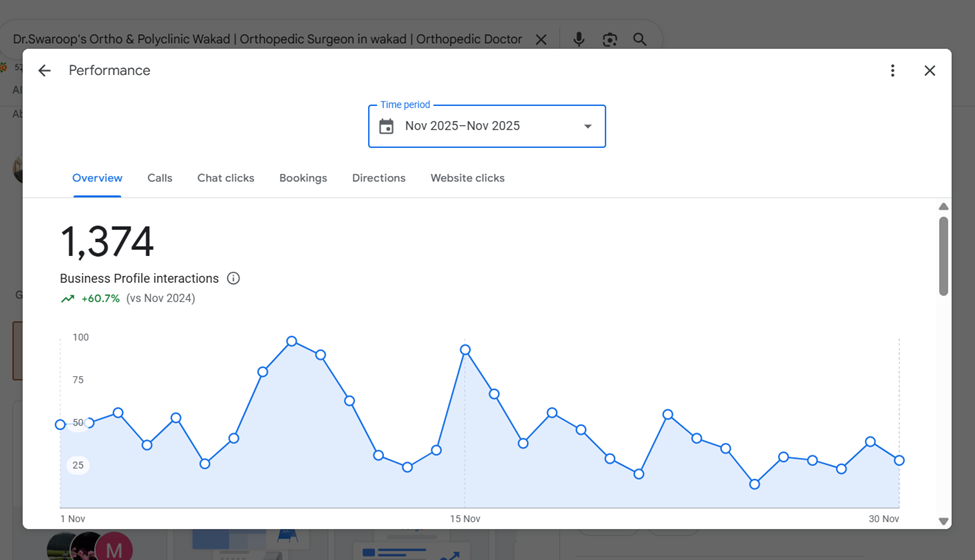Click the calendar icon in Time period
Screen dimensions: 975x560
tap(386, 126)
